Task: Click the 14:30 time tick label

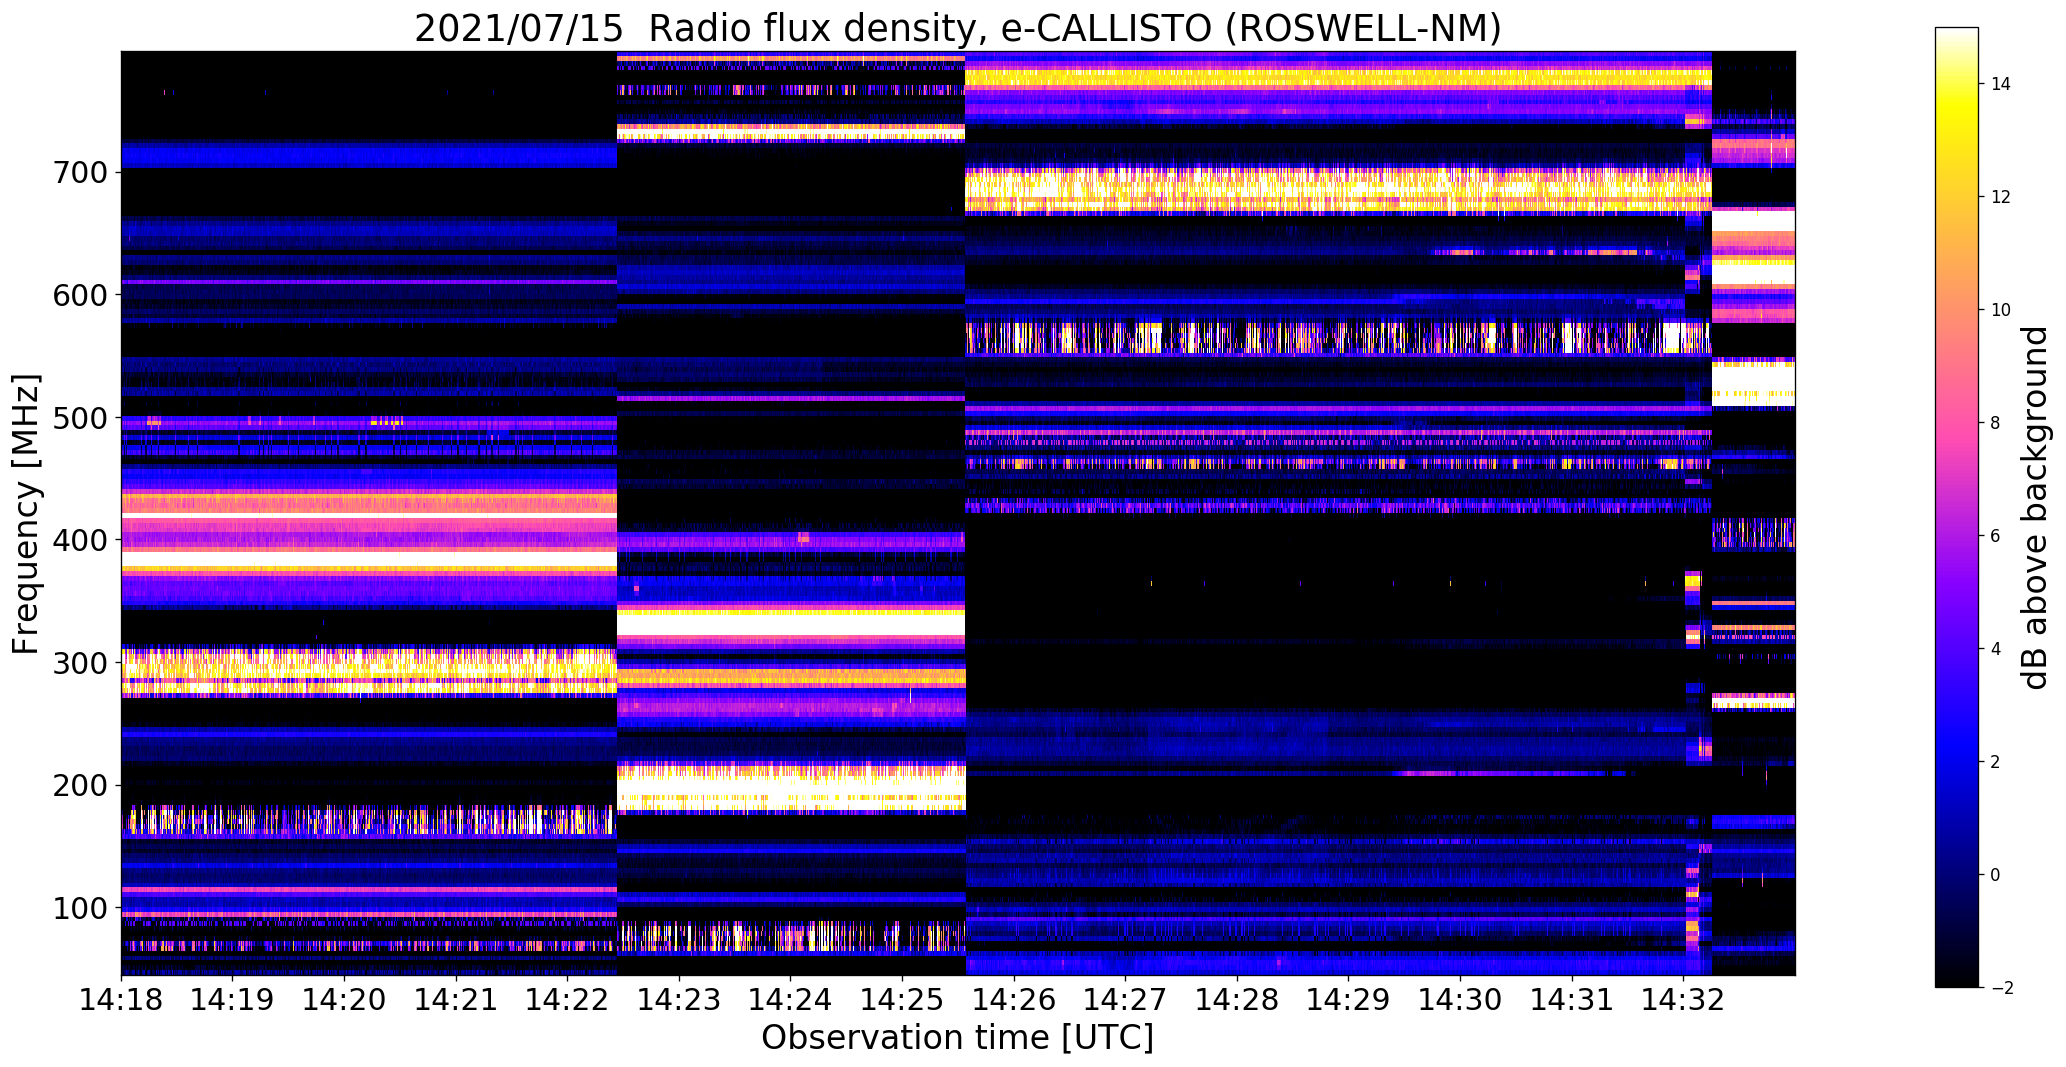Action: click(1460, 999)
